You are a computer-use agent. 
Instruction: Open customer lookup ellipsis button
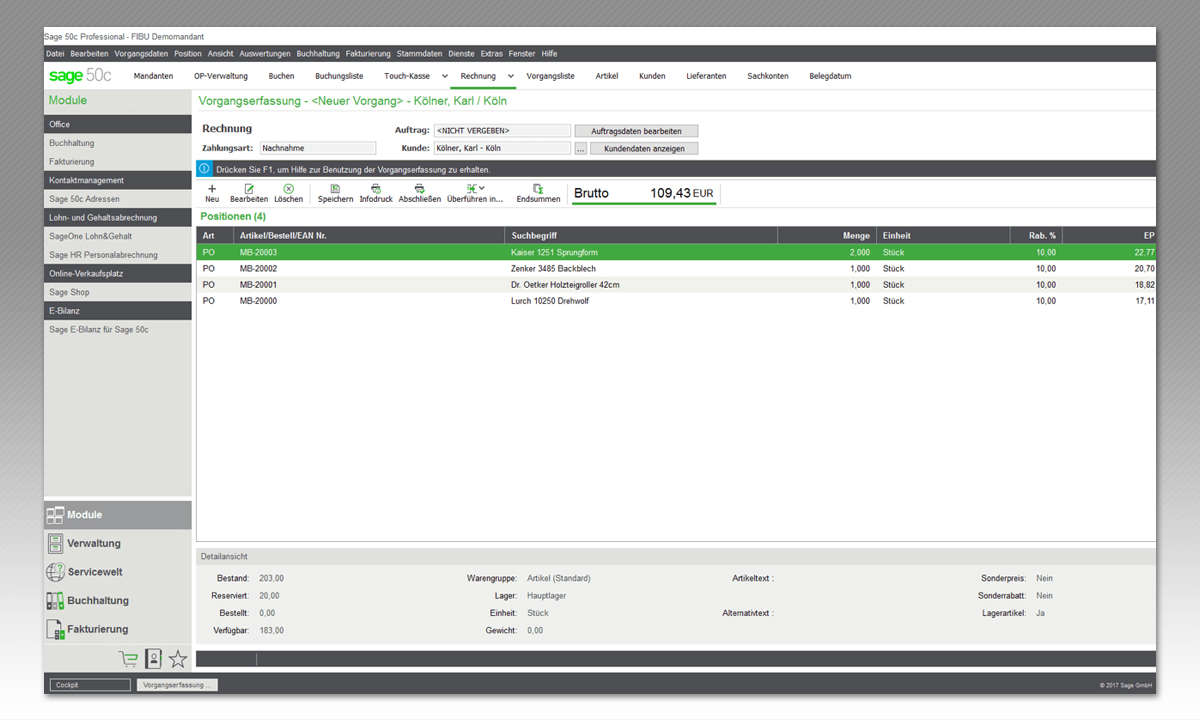(580, 148)
